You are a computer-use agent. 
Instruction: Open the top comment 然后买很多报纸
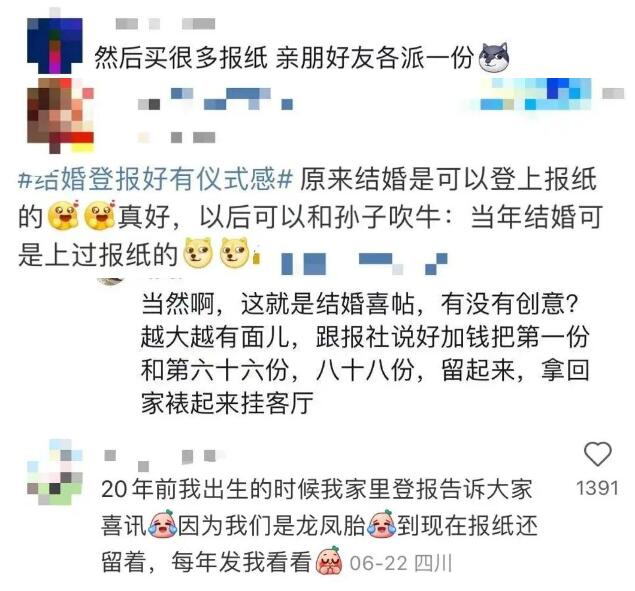click(283, 58)
